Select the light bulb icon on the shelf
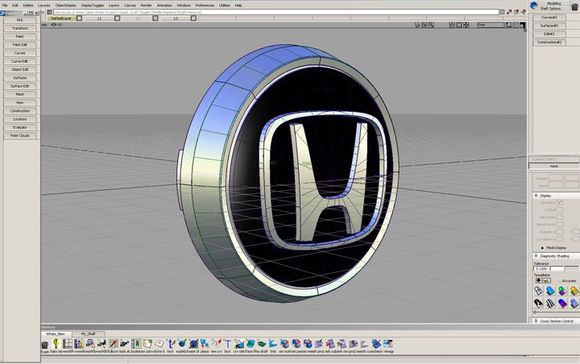Viewport: 580px width, 364px height. (56, 344)
